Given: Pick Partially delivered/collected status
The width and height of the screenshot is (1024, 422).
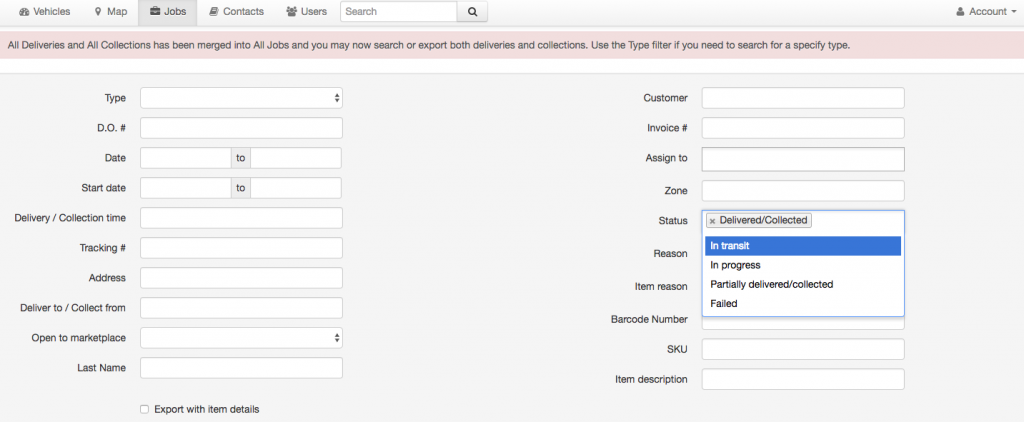Looking at the screenshot, I should coord(803,284).
